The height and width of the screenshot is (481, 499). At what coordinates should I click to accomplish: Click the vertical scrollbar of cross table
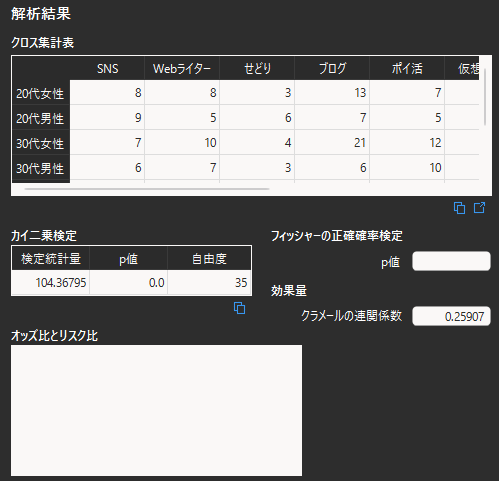[x=485, y=97]
